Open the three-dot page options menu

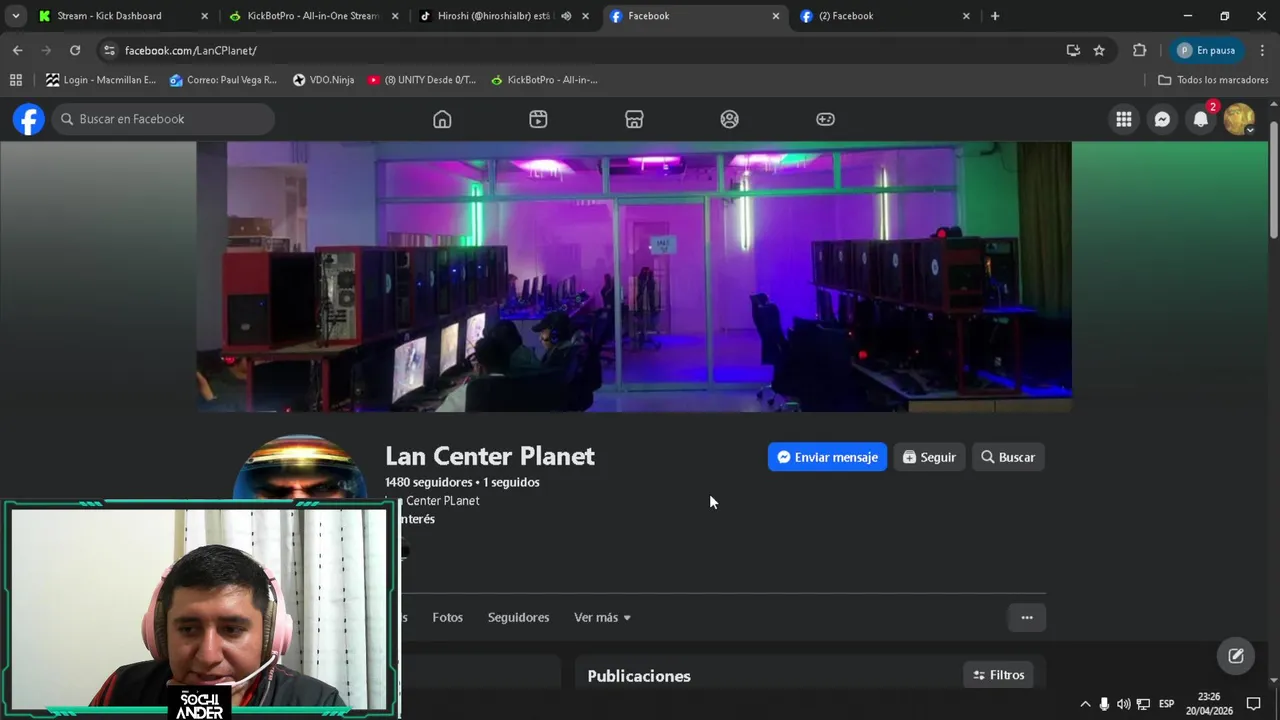click(x=1027, y=617)
